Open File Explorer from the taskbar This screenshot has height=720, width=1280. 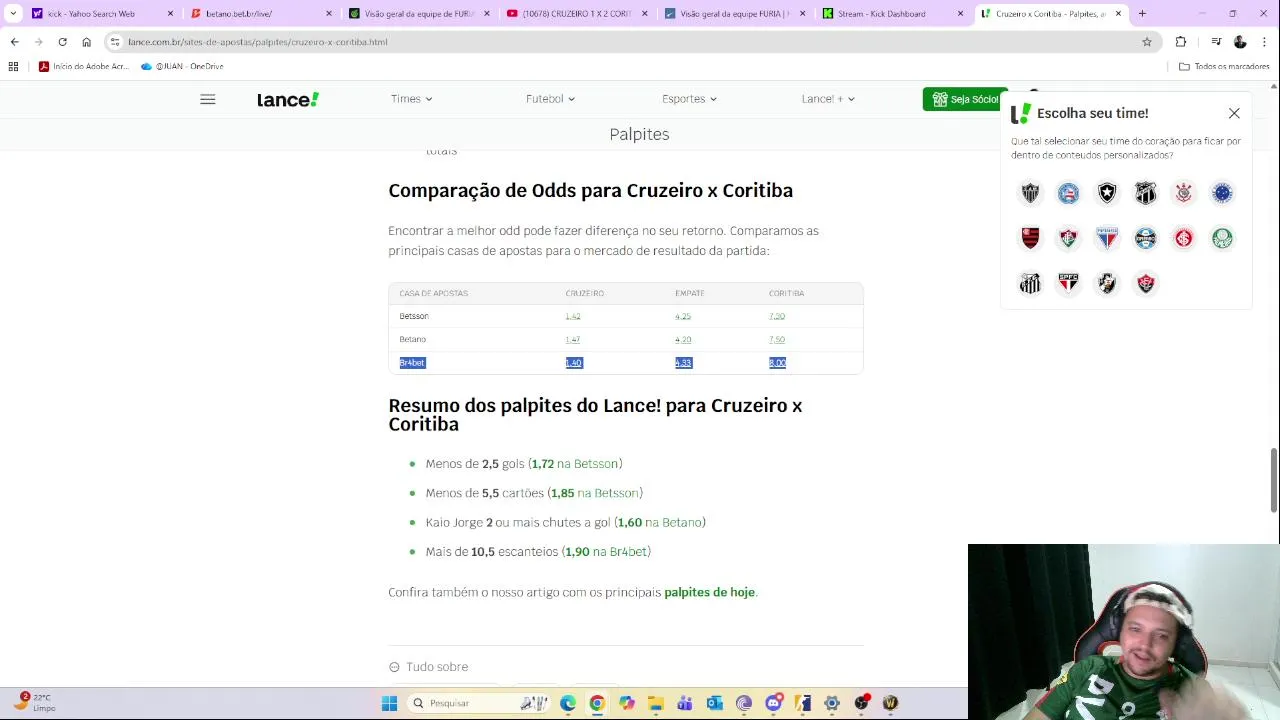click(656, 703)
